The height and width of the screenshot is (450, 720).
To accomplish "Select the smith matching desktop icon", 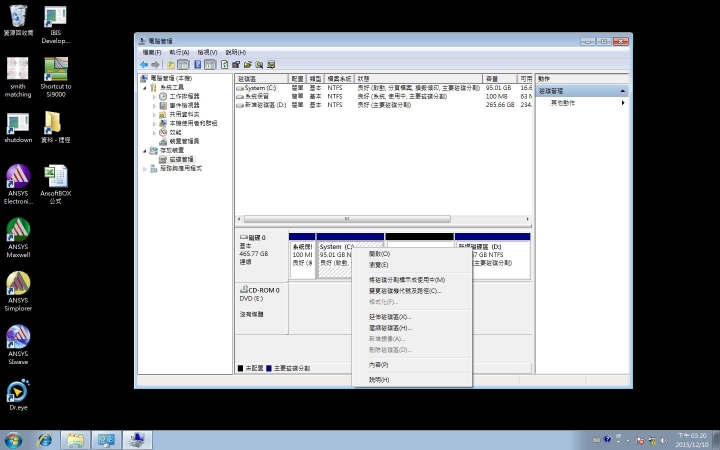I will (18, 78).
